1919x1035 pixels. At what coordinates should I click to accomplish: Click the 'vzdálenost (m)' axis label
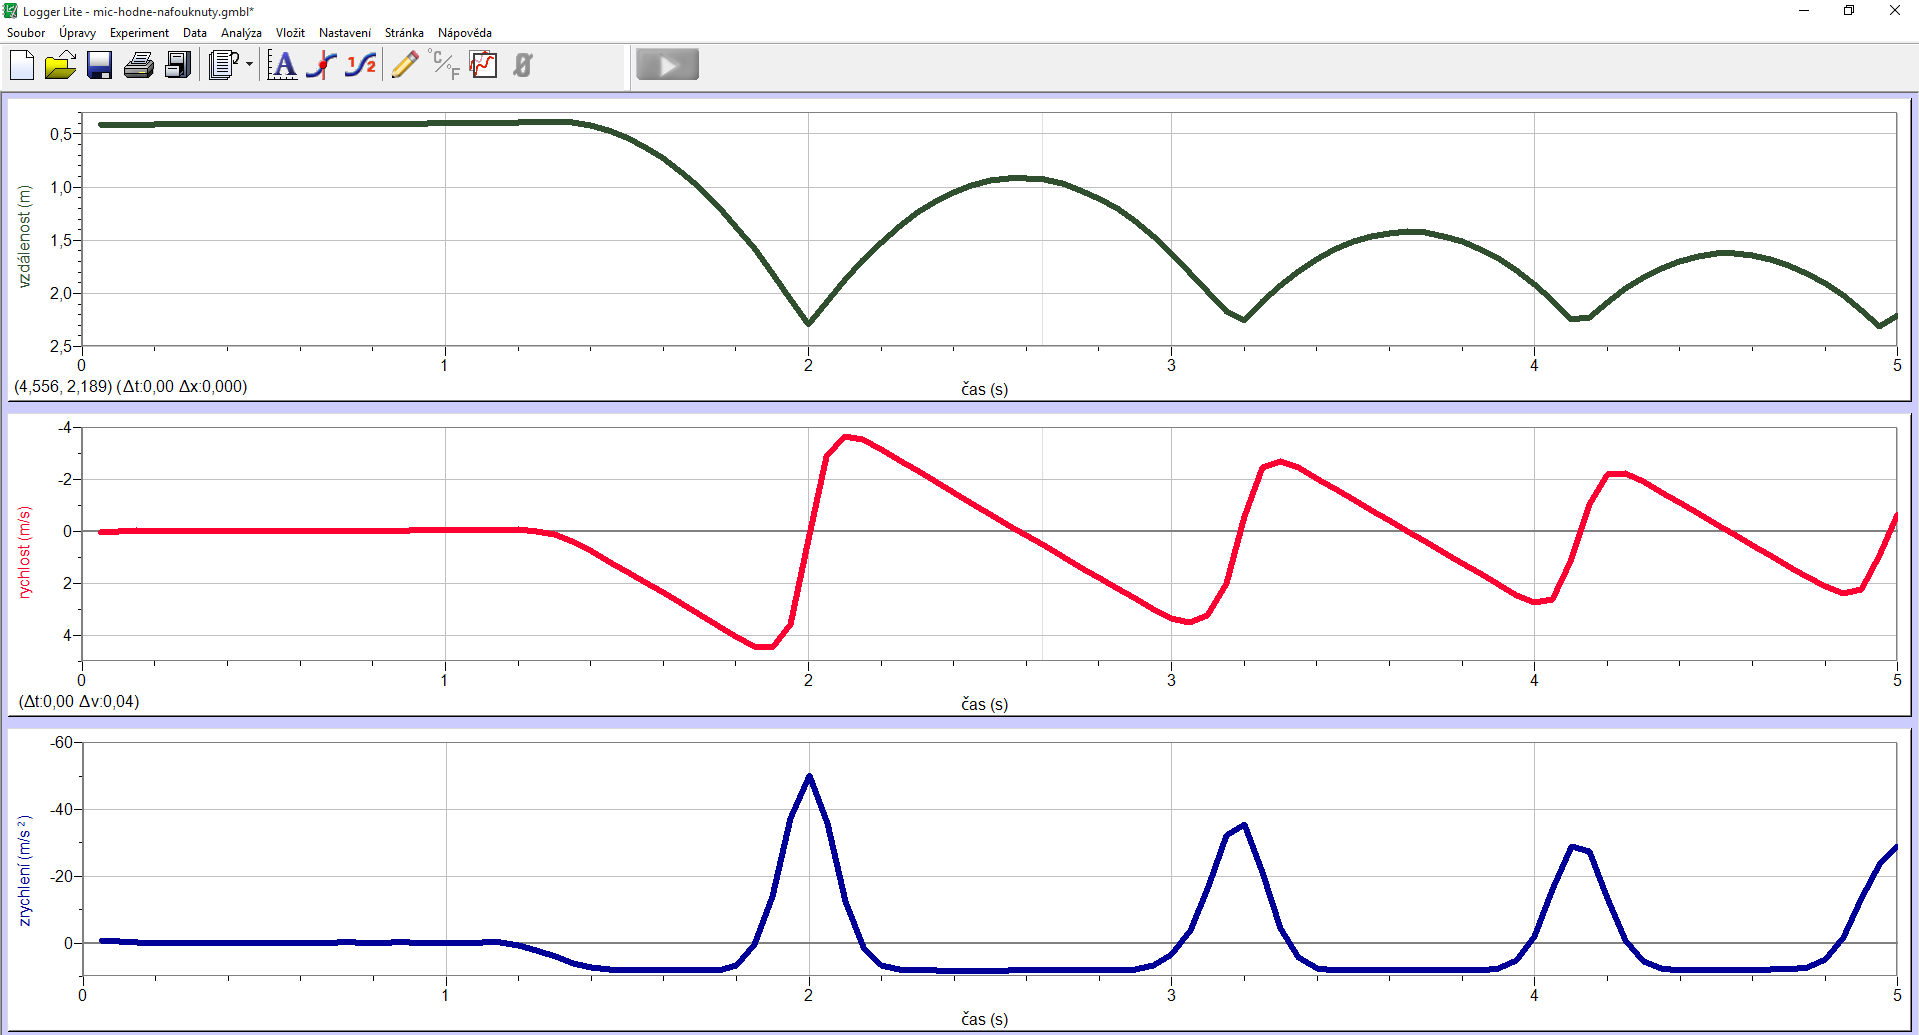tap(25, 236)
